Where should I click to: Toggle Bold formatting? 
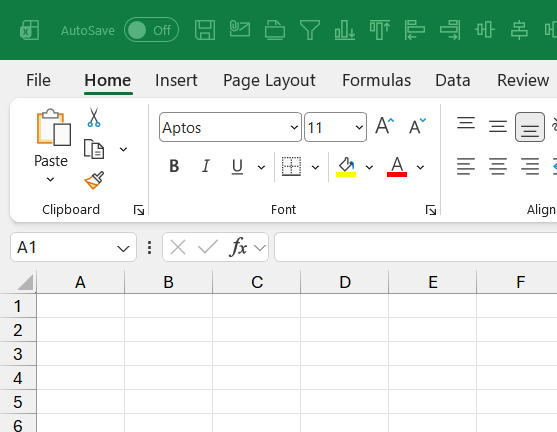174,166
